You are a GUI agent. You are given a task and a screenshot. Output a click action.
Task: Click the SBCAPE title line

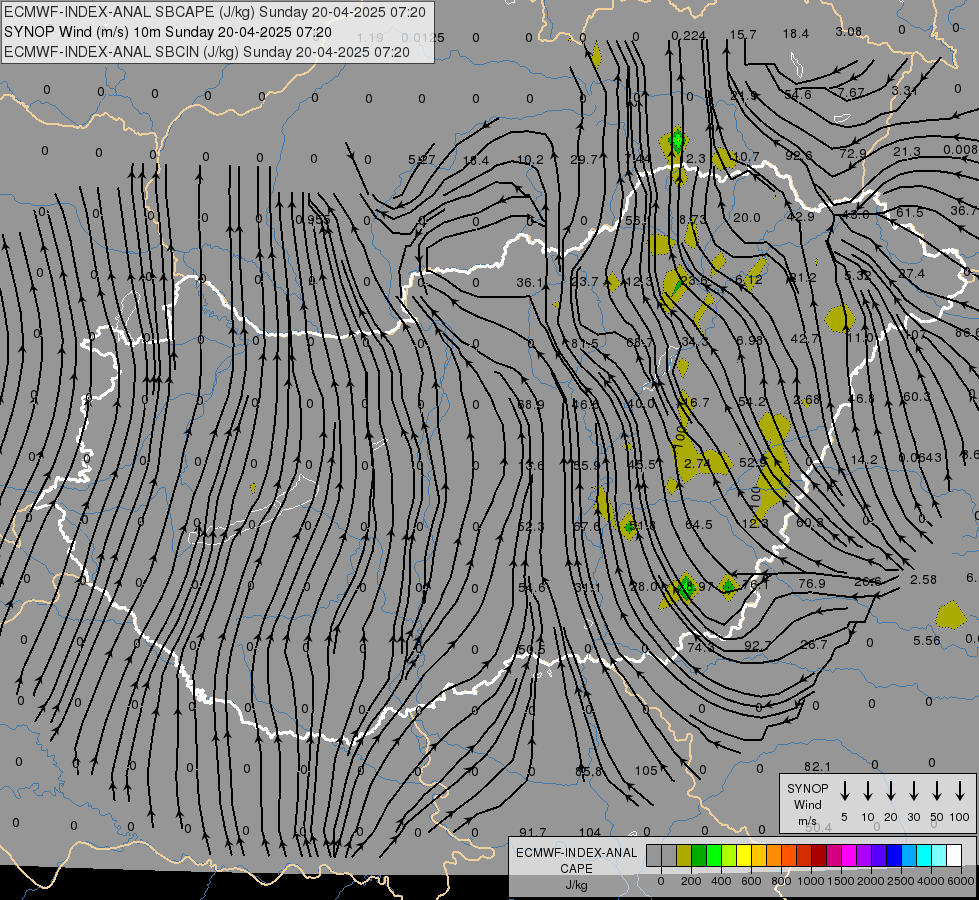point(215,12)
